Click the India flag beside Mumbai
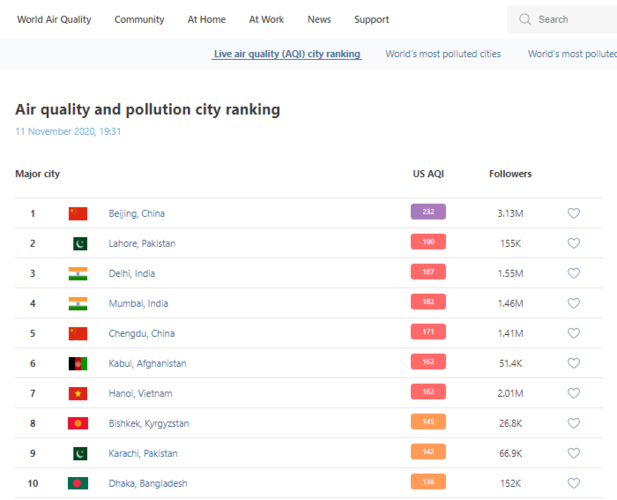Viewport: 617px width, 500px height. click(78, 303)
